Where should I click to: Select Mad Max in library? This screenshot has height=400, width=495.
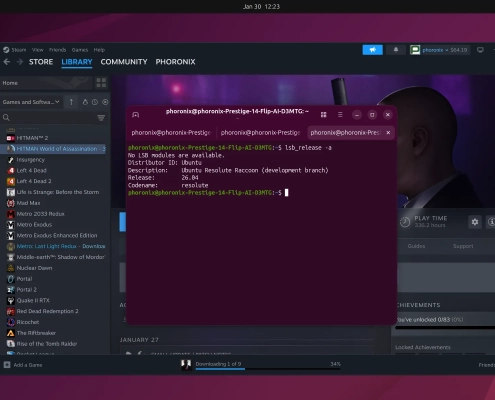pos(28,203)
